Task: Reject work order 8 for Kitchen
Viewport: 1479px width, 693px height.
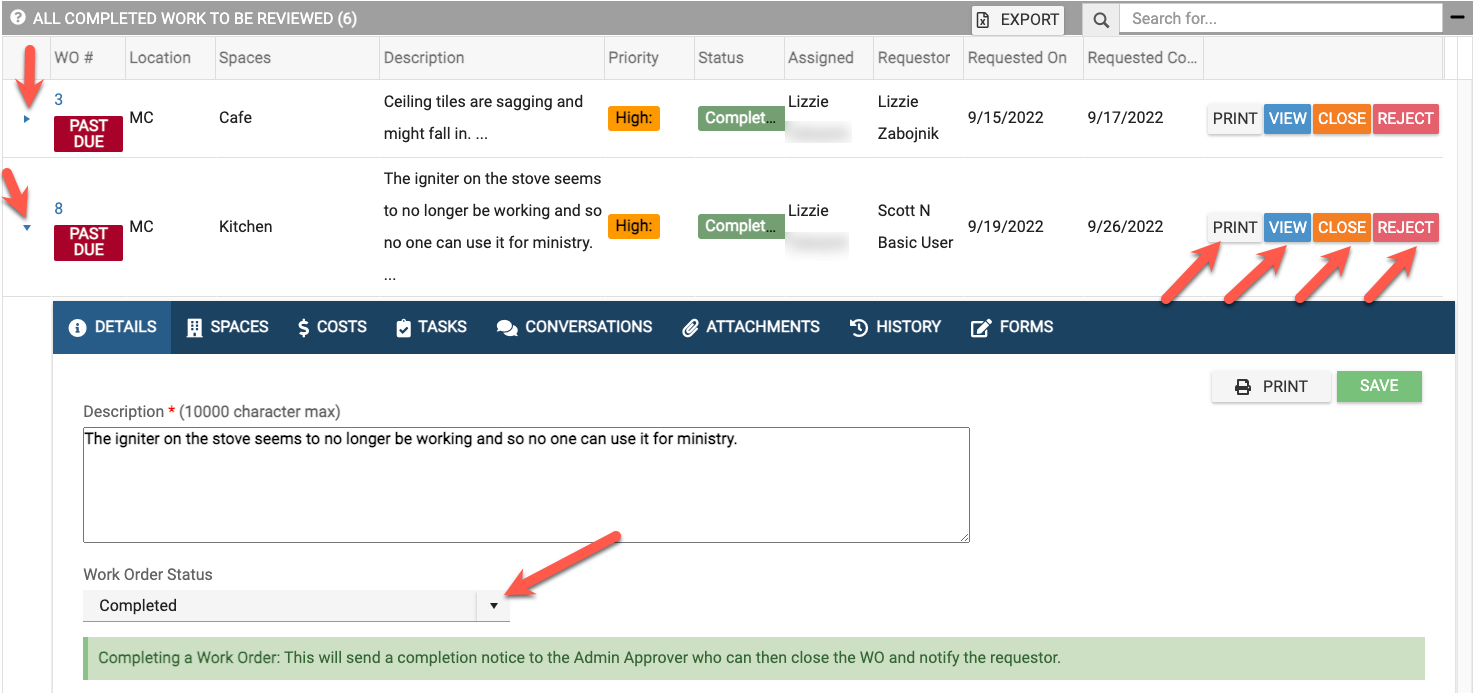Action: 1405,227
